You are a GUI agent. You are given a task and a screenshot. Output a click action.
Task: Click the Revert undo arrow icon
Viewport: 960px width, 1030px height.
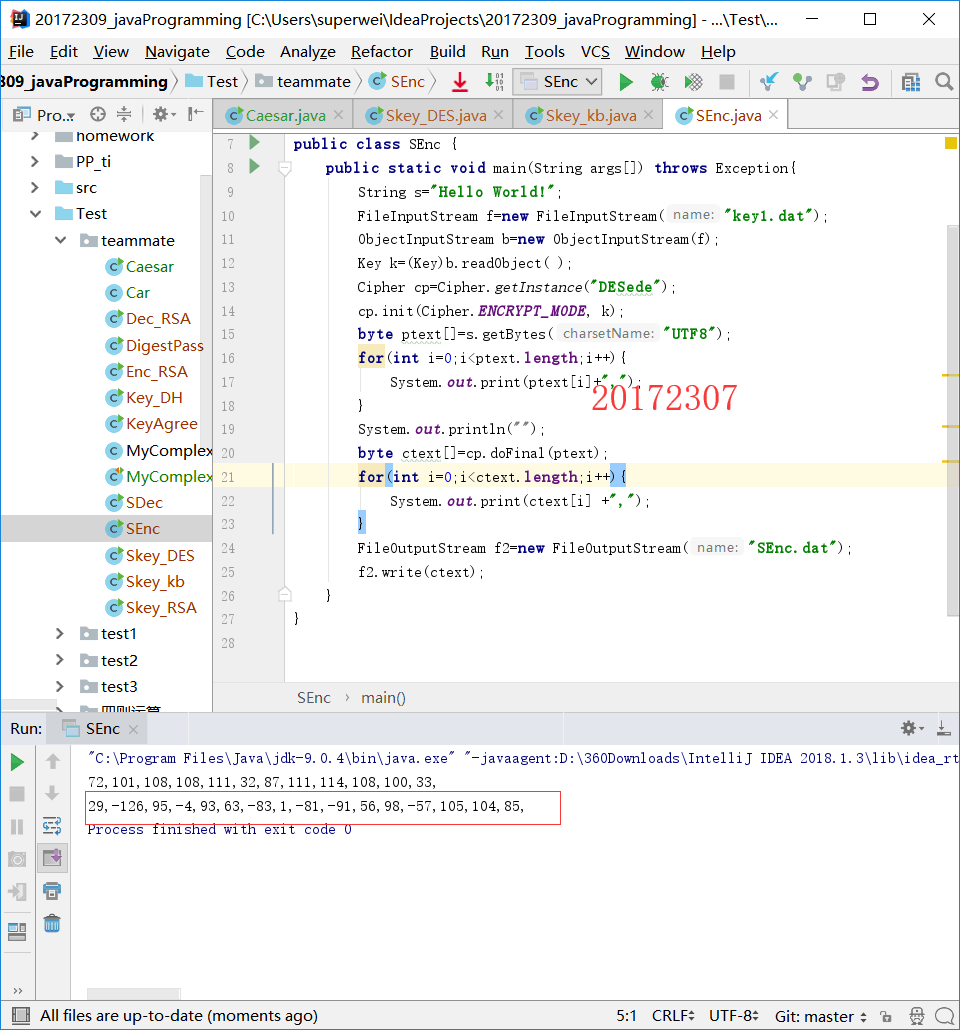[x=870, y=82]
